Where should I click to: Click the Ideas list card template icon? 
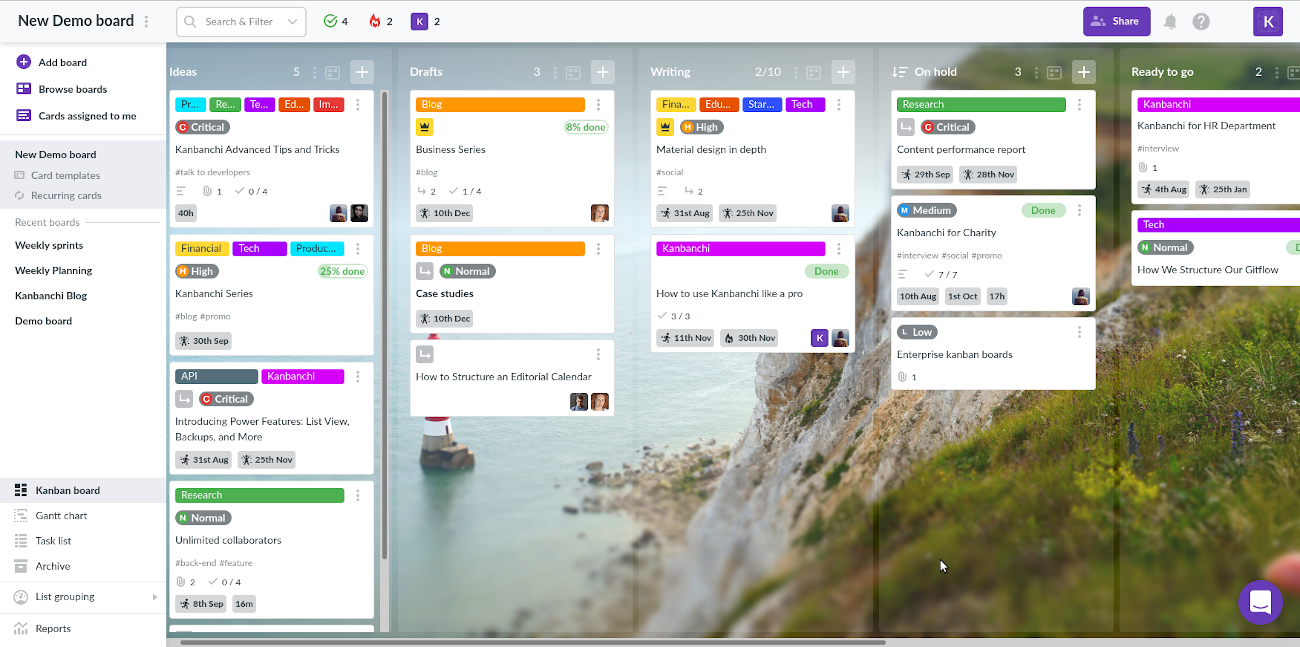tap(333, 72)
